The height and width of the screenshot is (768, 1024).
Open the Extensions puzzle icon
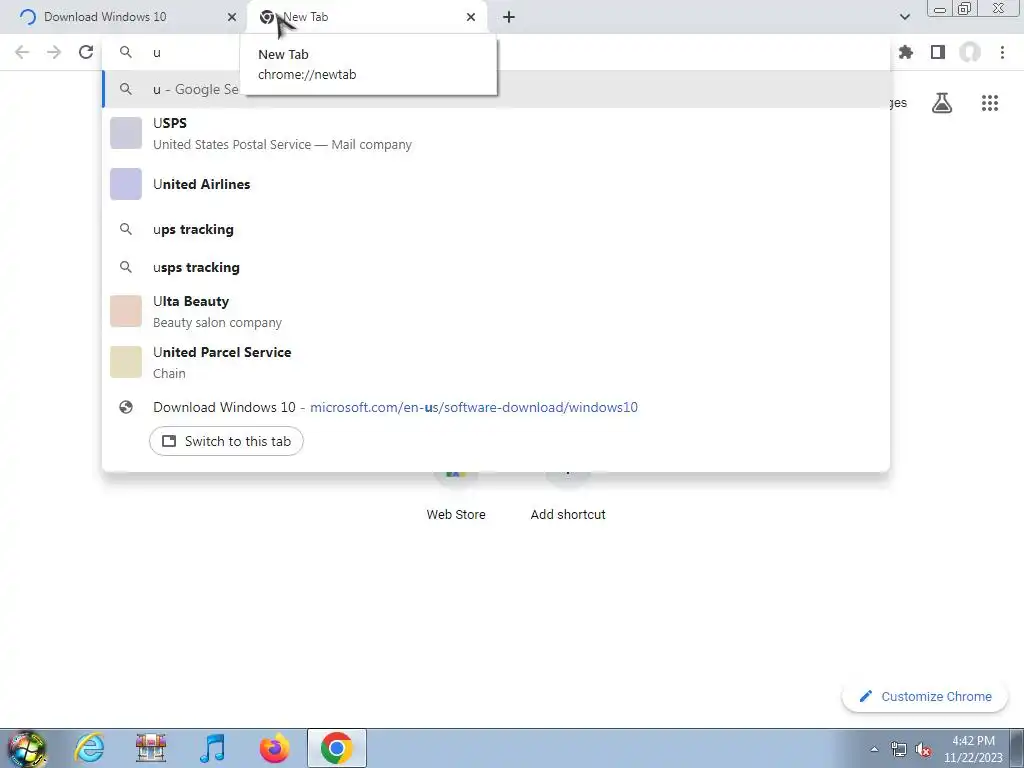(906, 52)
